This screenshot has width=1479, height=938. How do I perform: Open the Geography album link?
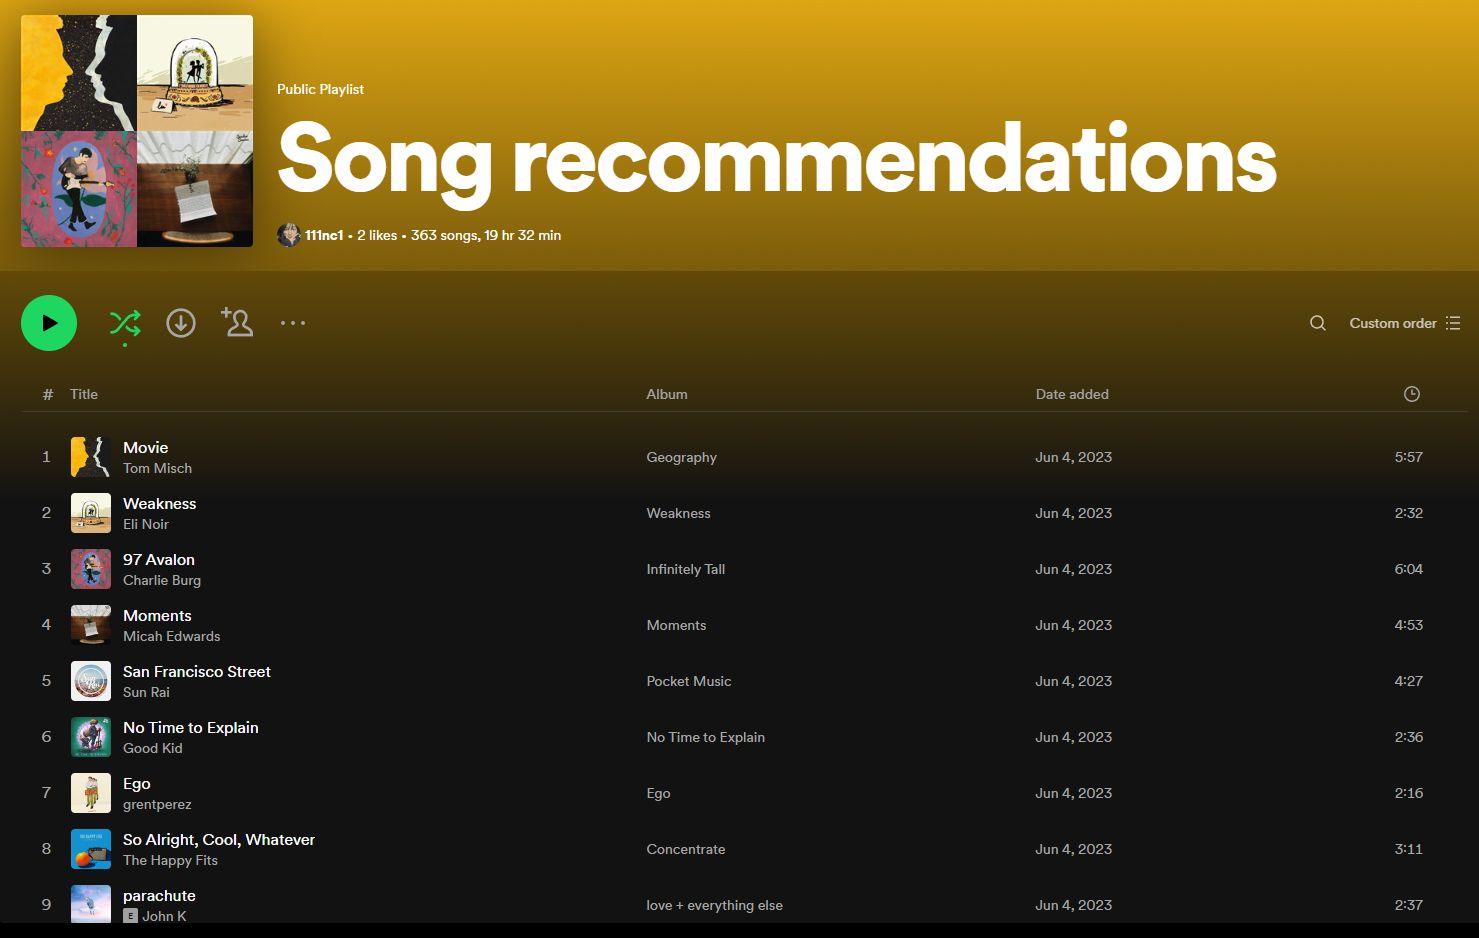point(682,457)
